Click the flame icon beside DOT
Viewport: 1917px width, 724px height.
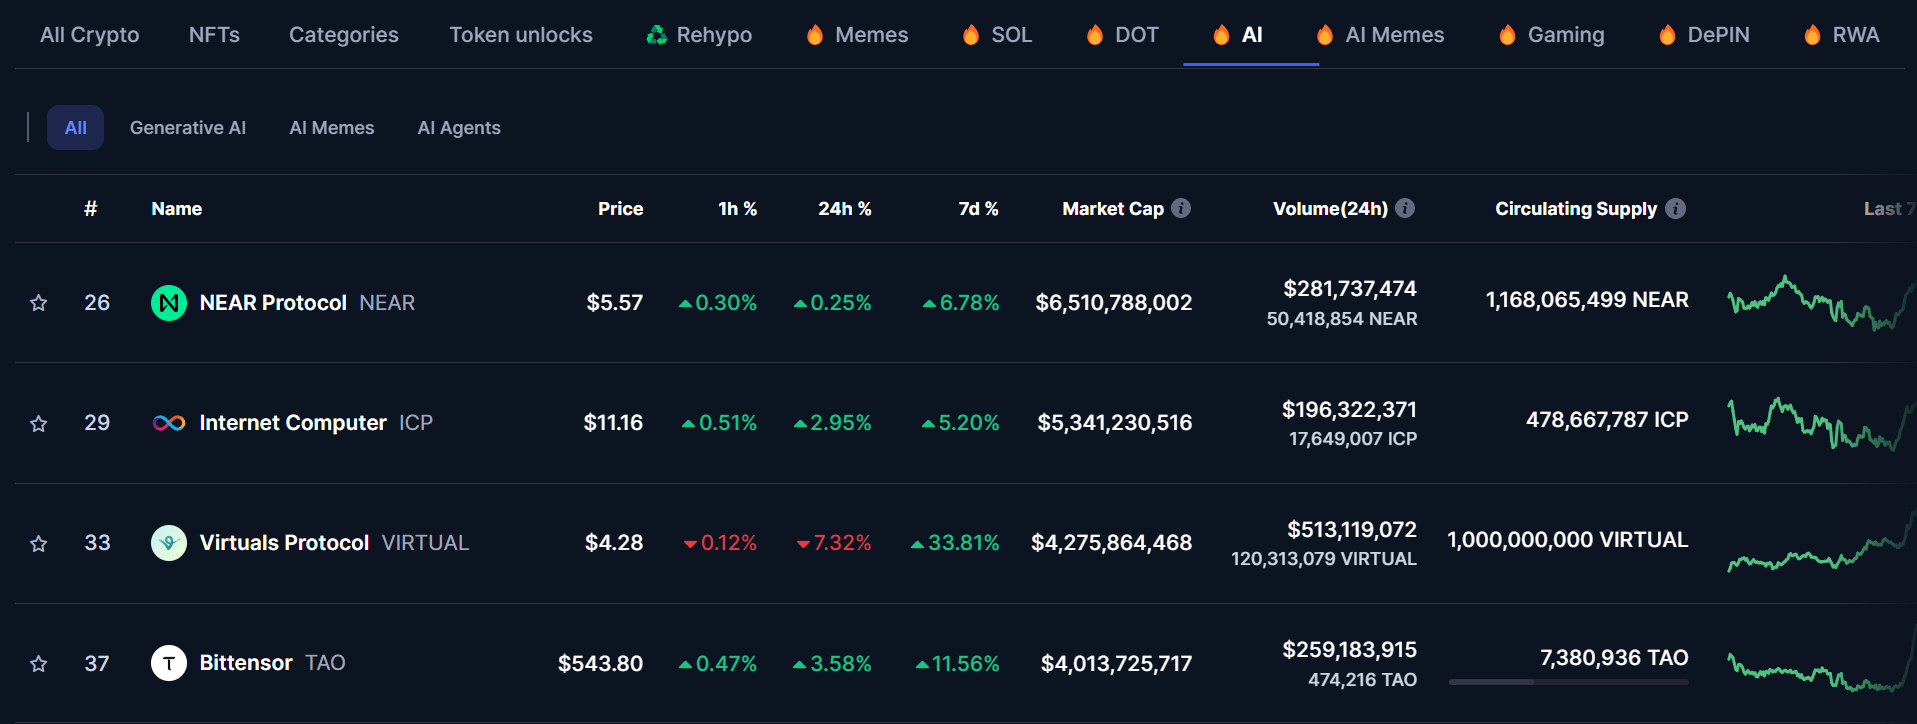click(1095, 35)
